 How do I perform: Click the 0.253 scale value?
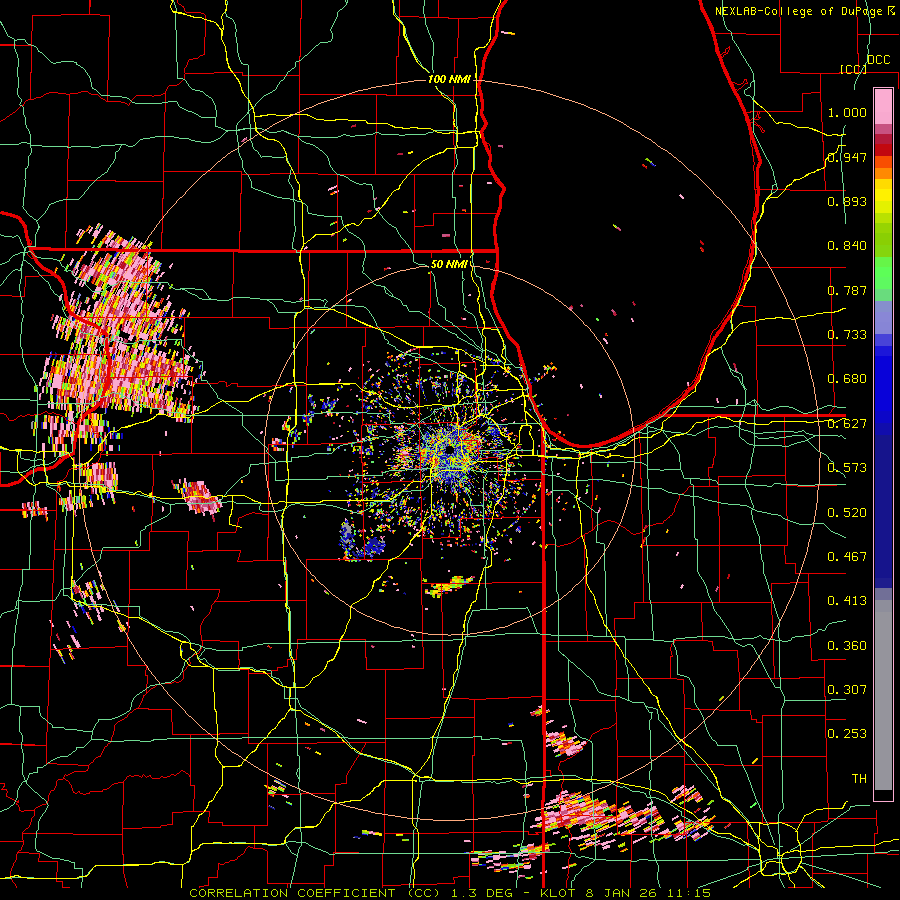pyautogui.click(x=847, y=734)
